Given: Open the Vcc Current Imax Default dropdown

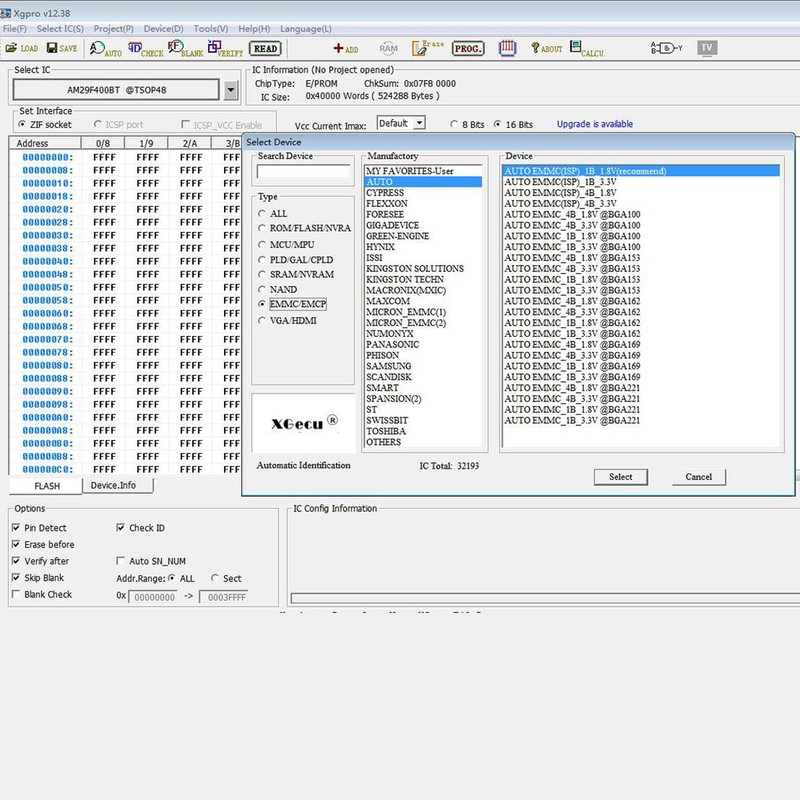Looking at the screenshot, I should coord(419,123).
